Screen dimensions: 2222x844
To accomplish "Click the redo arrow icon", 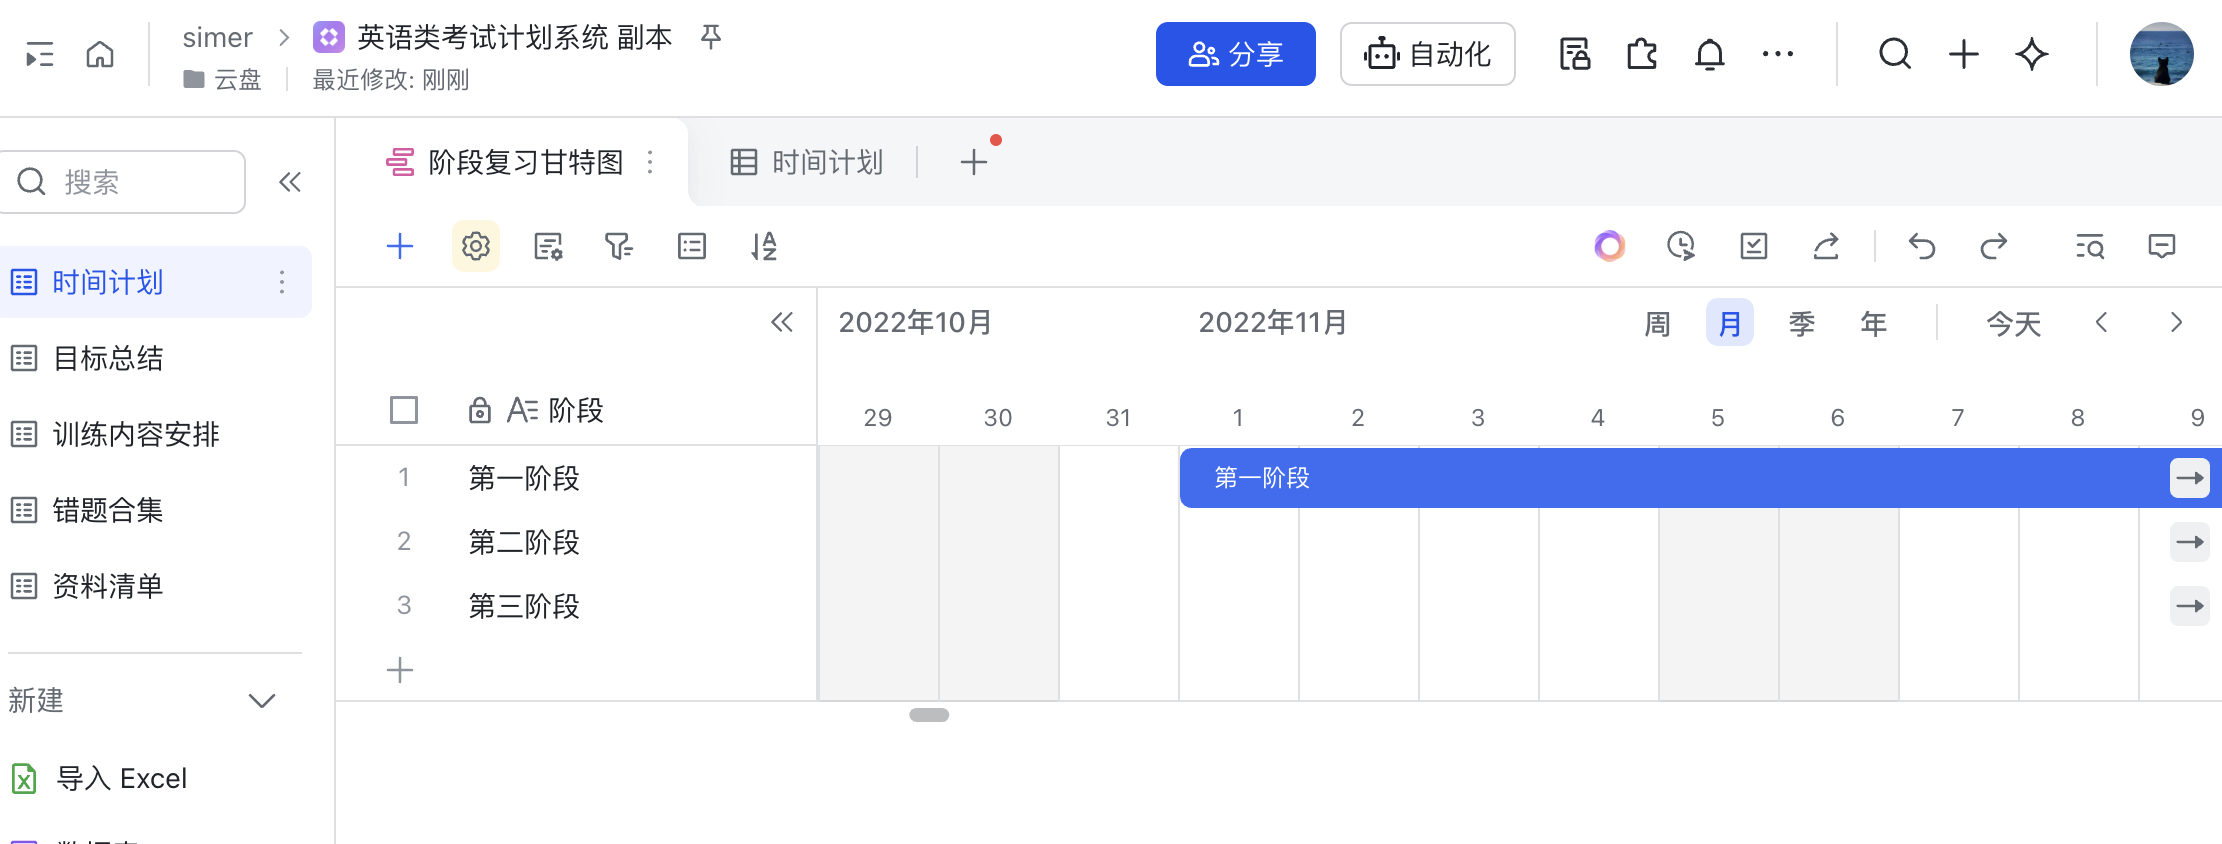I will (1993, 246).
